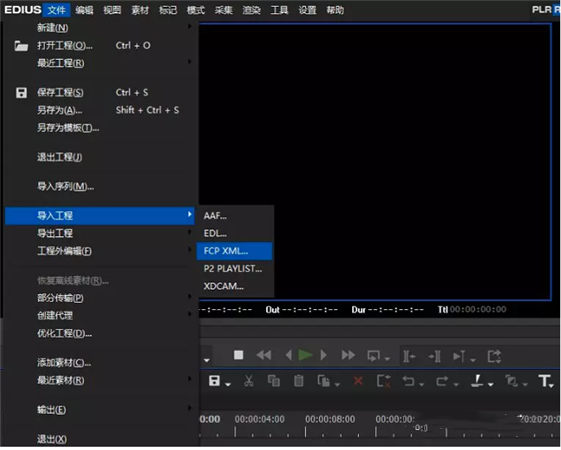Choose XDCAM... in import submenu
Image resolution: width=561 pixels, height=450 pixels.
pyautogui.click(x=235, y=287)
